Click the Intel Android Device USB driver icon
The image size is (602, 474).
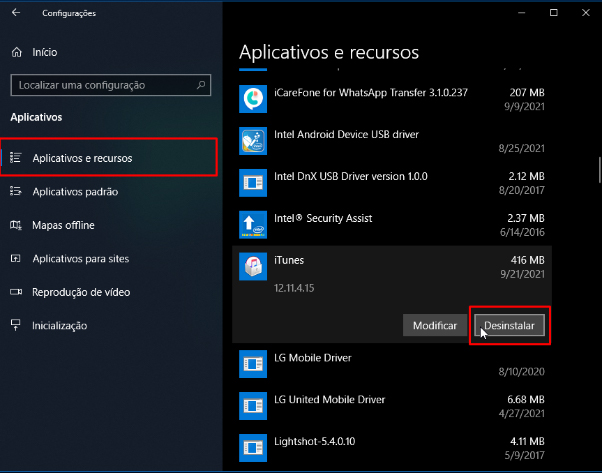[253, 141]
